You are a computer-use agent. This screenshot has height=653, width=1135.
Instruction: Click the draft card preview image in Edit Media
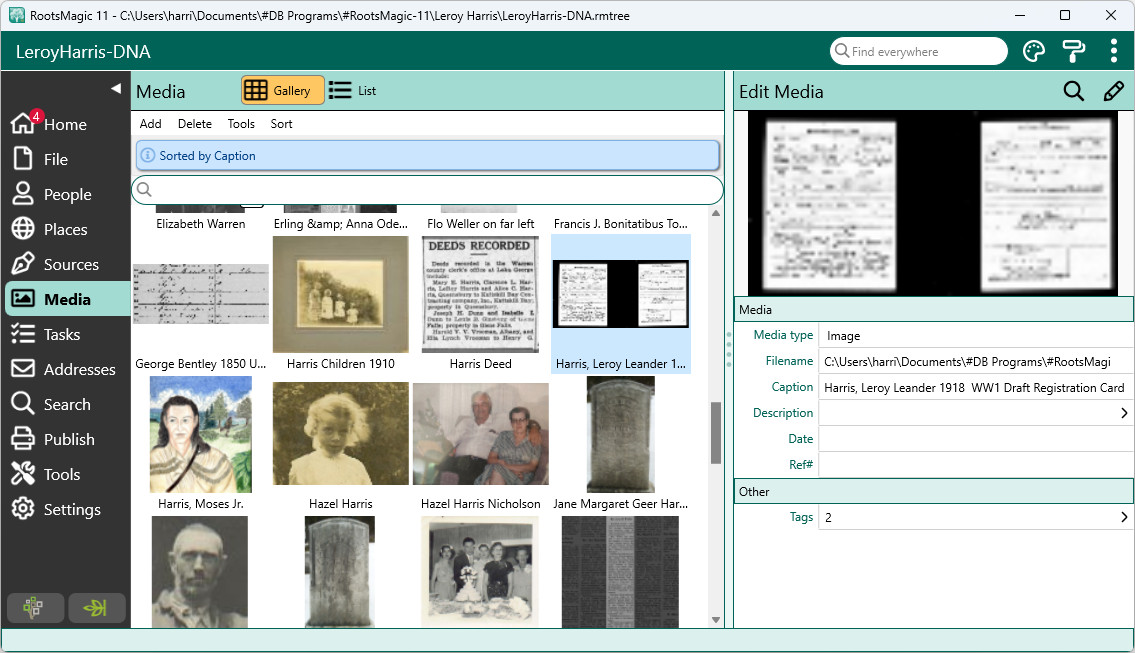[933, 203]
